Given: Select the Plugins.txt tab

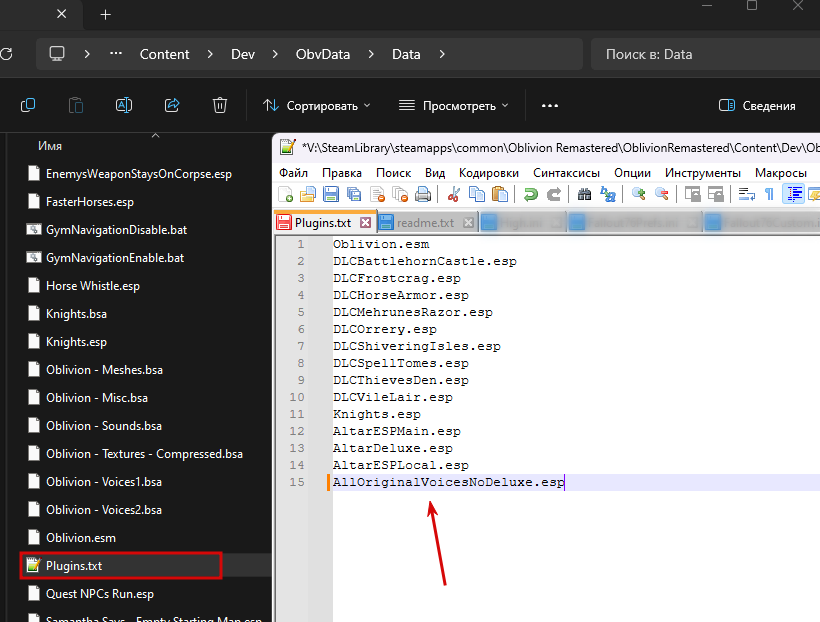Looking at the screenshot, I should click(323, 223).
